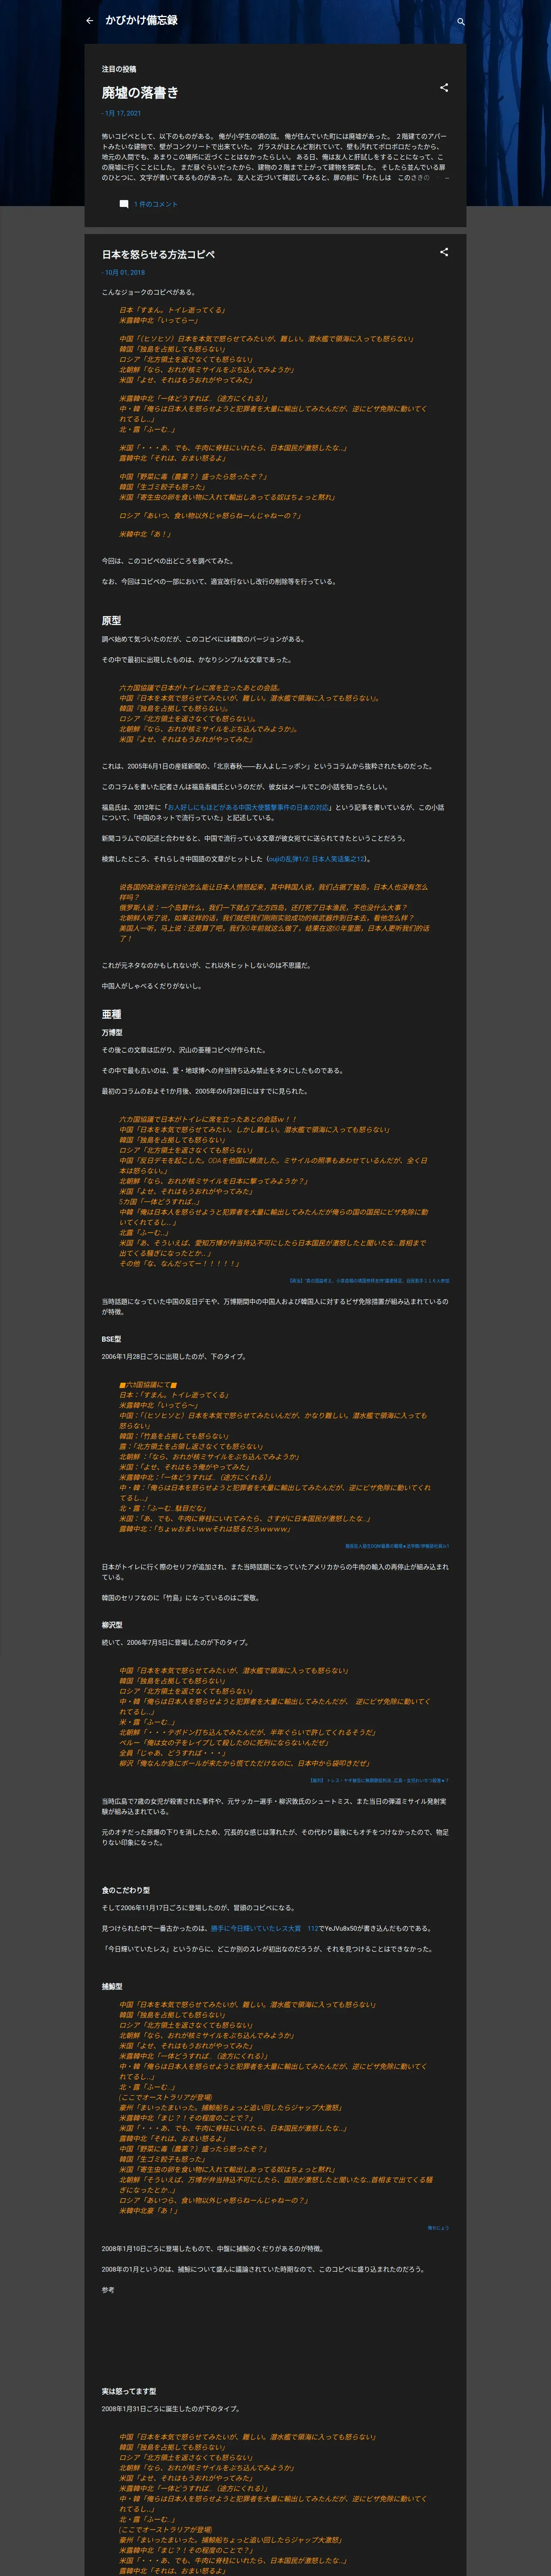Click the 万博型 subheading
This screenshot has width=551, height=2576.
(112, 1032)
